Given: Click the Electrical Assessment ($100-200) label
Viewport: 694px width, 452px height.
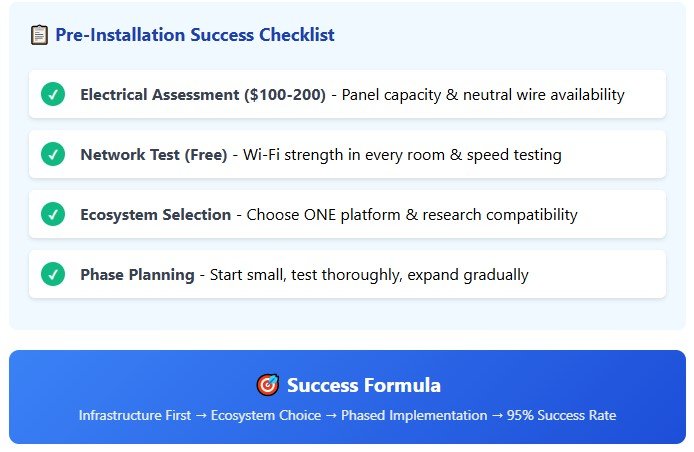Looking at the screenshot, I should (x=203, y=95).
